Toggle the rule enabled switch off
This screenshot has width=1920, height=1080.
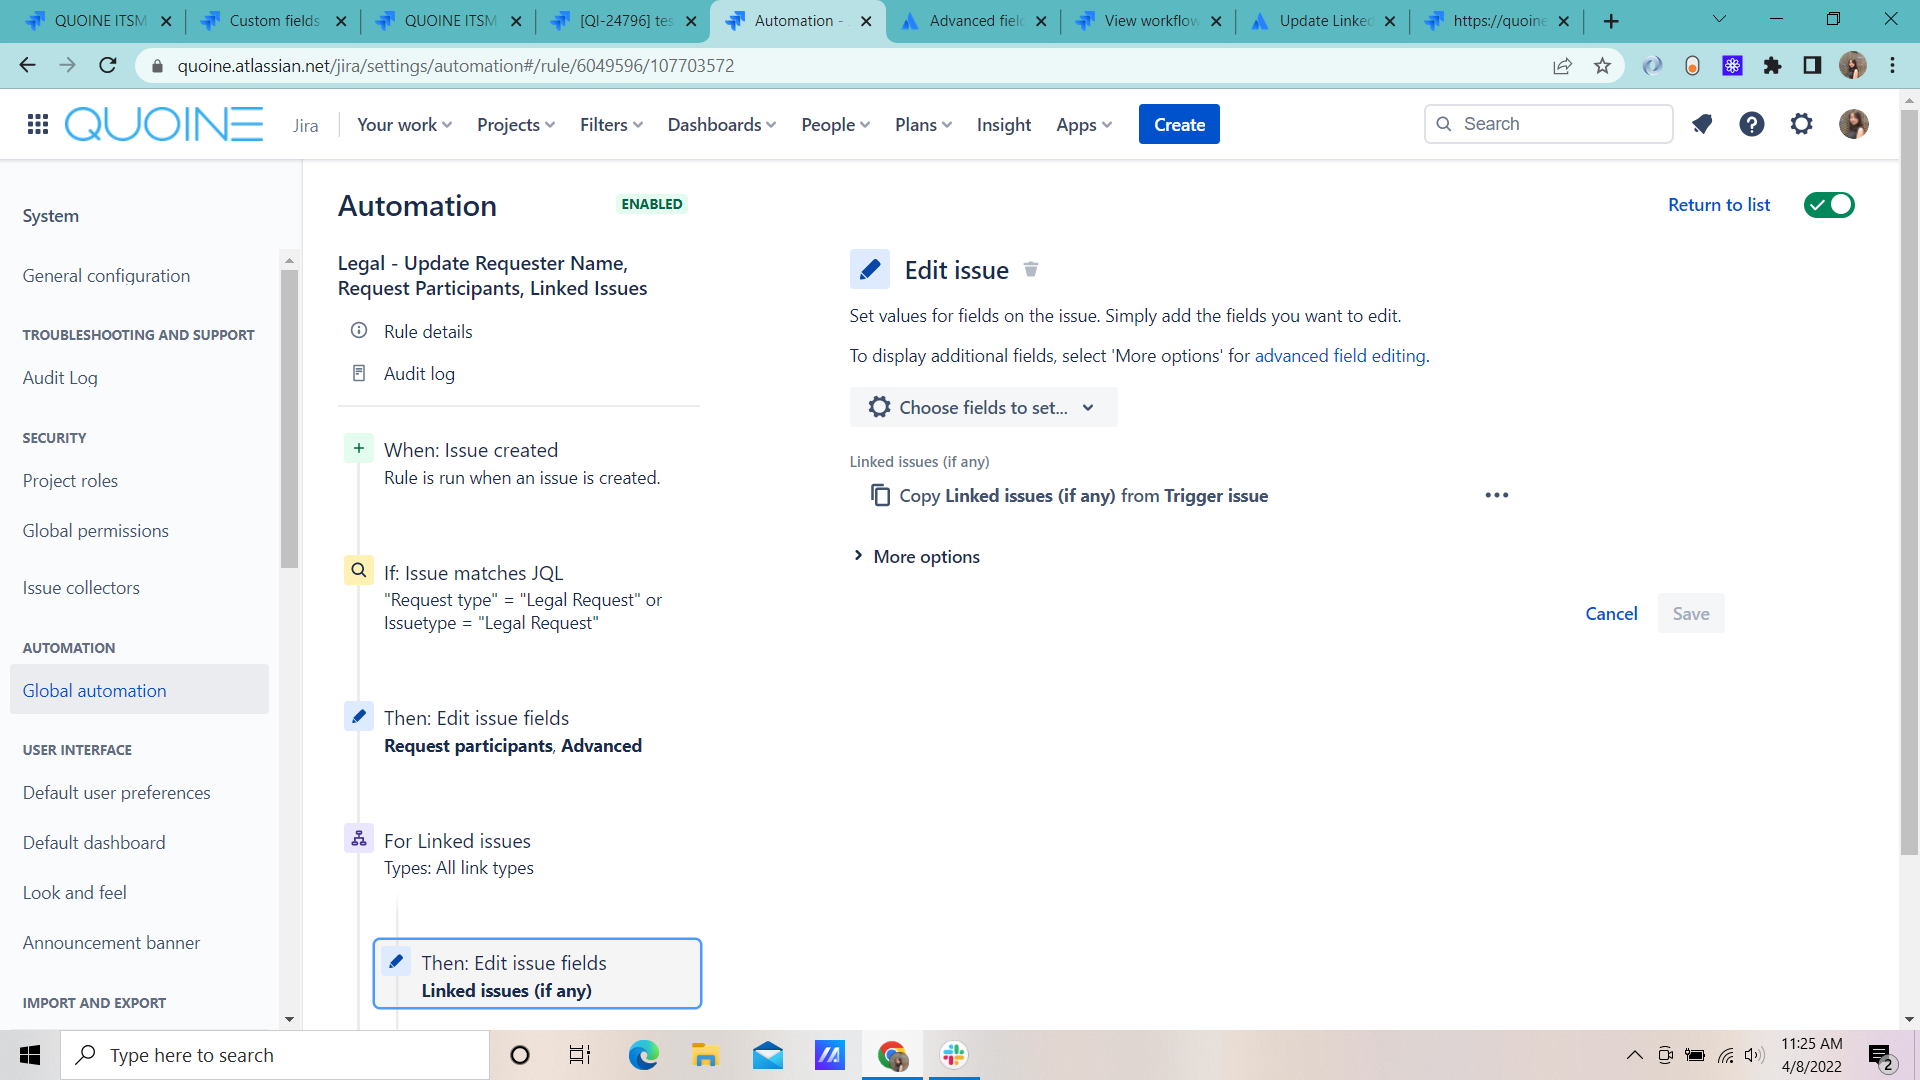pos(1828,205)
